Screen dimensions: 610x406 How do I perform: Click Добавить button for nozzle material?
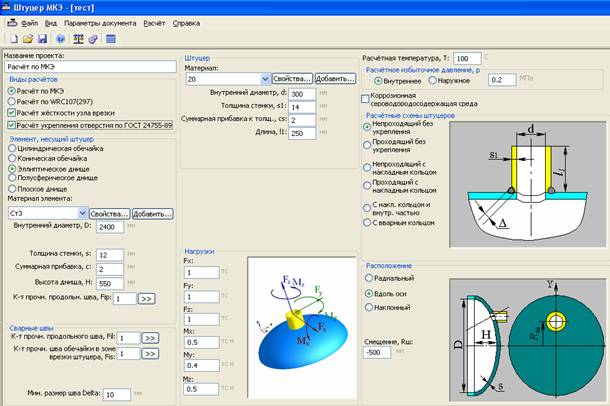pyautogui.click(x=335, y=79)
